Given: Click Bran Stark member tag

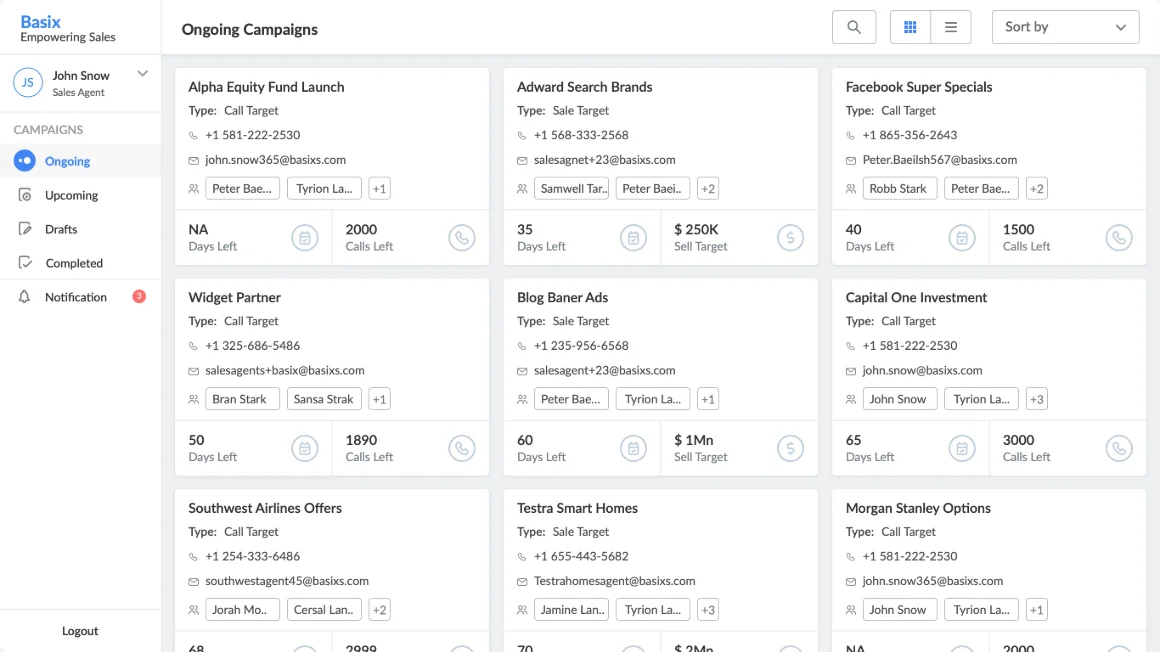Looking at the screenshot, I should tap(243, 399).
